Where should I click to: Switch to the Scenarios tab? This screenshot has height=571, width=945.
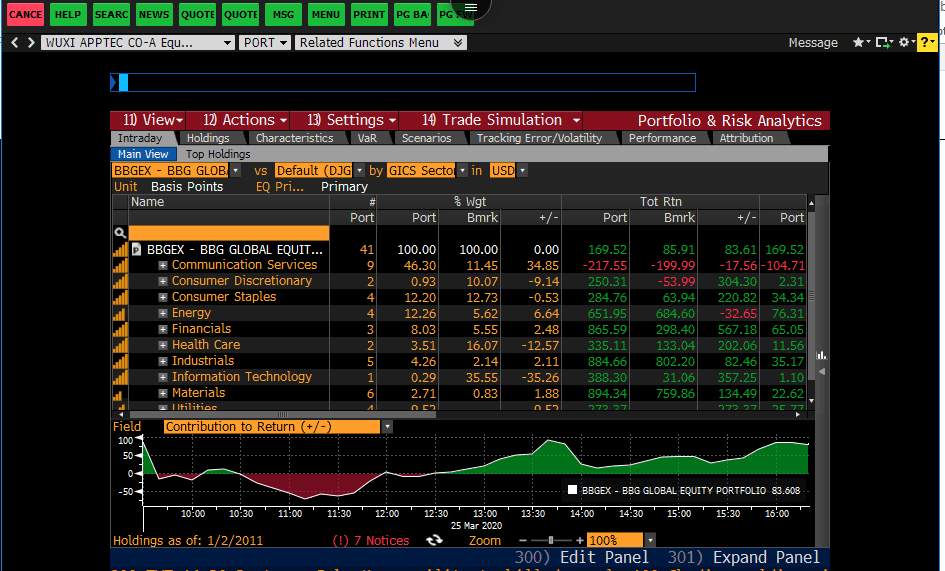[426, 138]
